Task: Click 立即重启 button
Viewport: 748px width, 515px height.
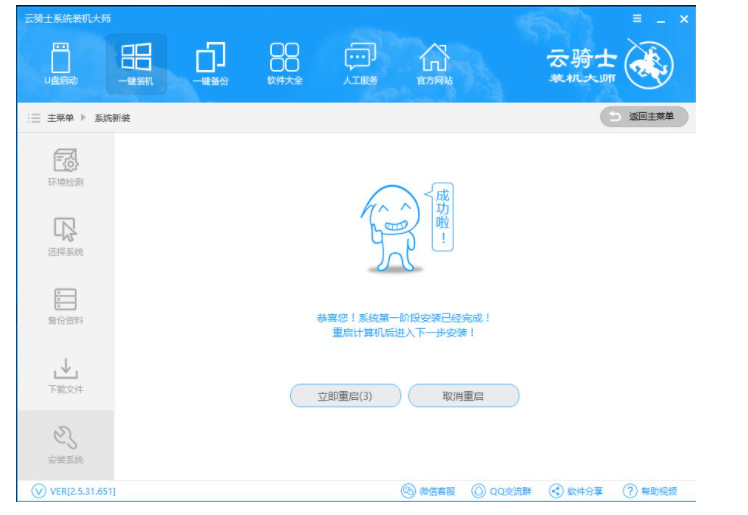Action: tap(345, 396)
